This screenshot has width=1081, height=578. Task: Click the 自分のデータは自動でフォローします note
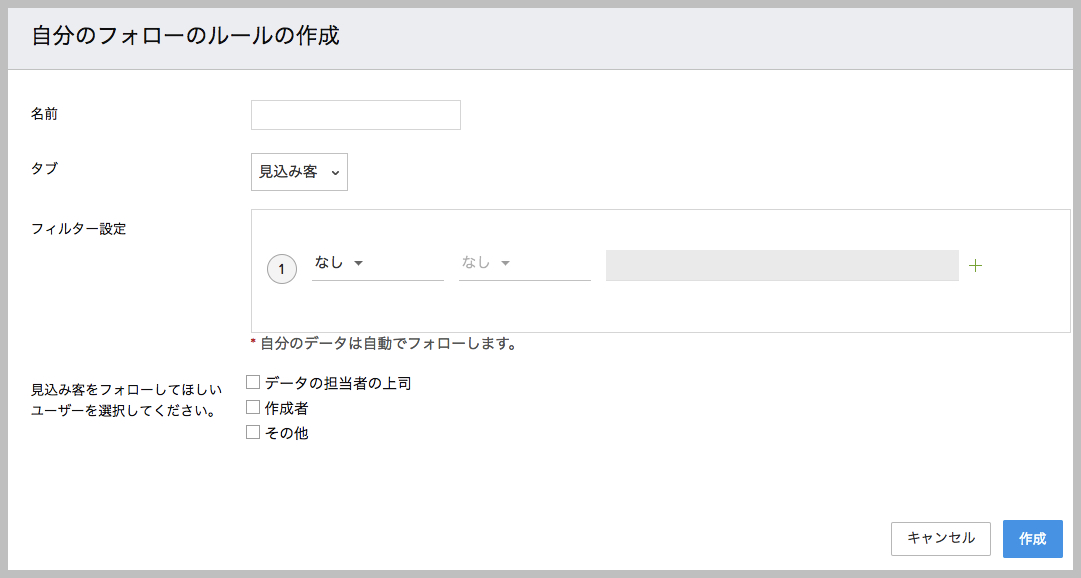[x=388, y=344]
